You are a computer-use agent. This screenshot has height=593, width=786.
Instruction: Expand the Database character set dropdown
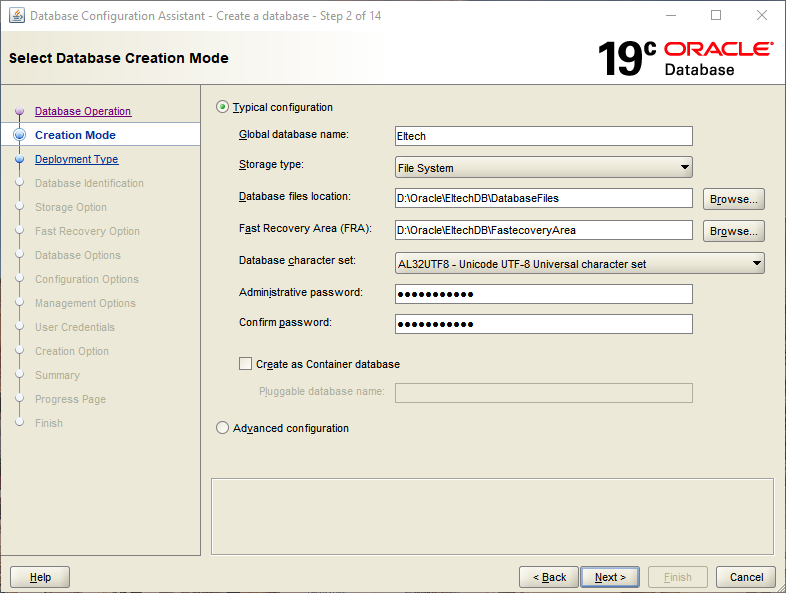[580, 264]
